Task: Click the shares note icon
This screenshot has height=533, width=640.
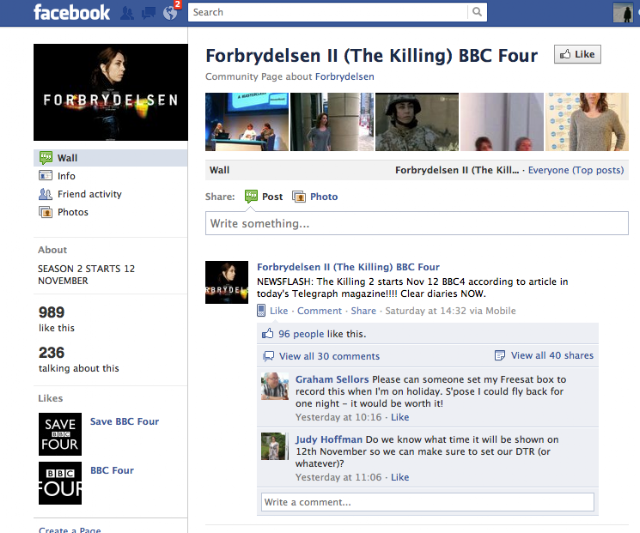Action: [x=500, y=355]
